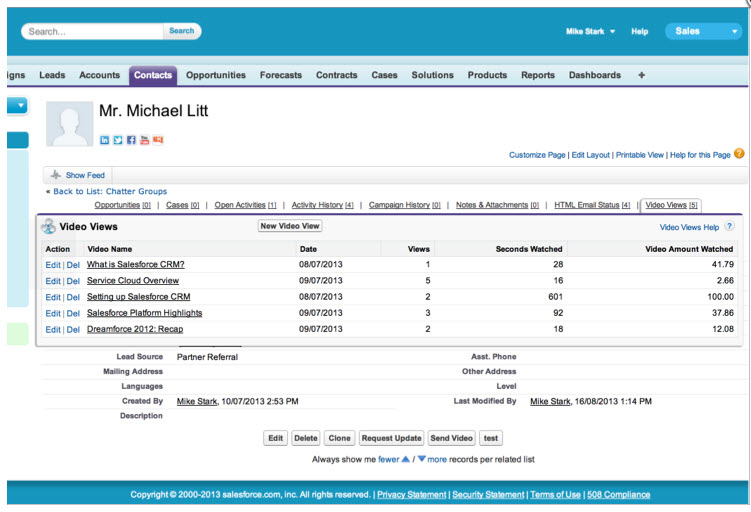
Task: Go to the Forecasts tab
Action: tap(281, 75)
